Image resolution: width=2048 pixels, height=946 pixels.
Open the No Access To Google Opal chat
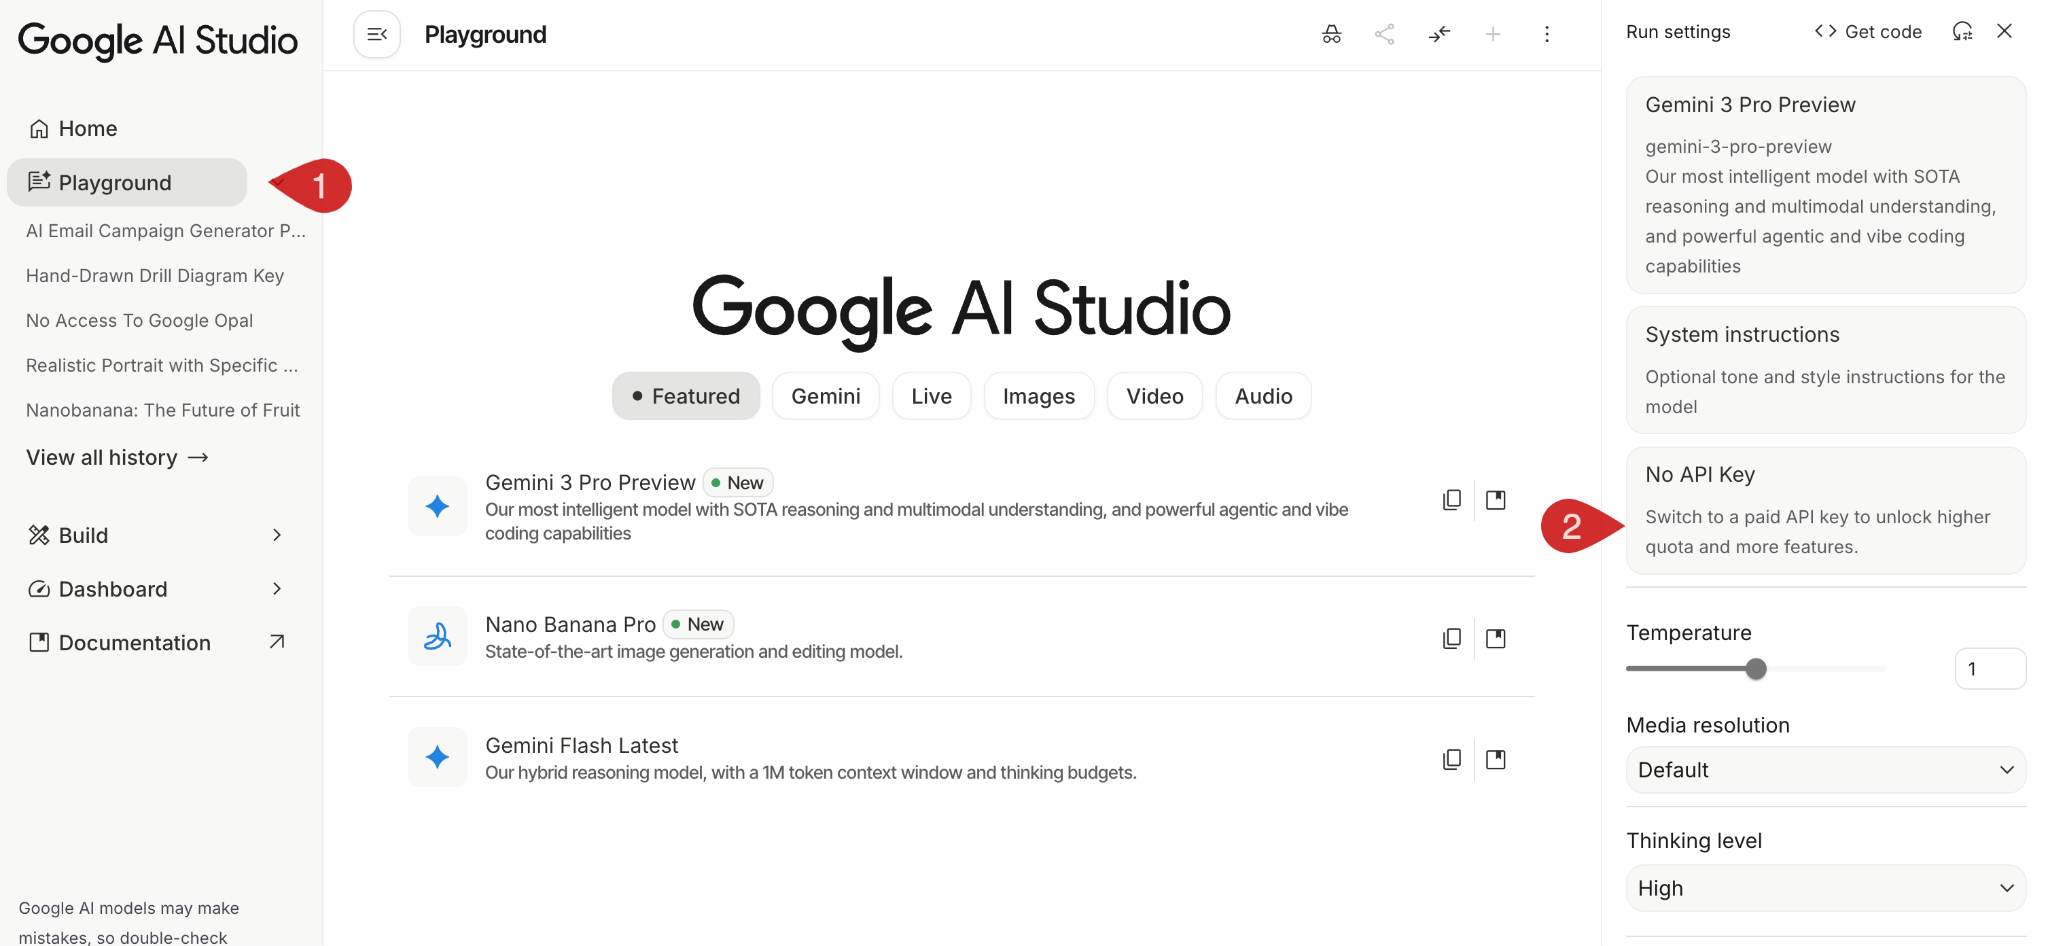(139, 321)
